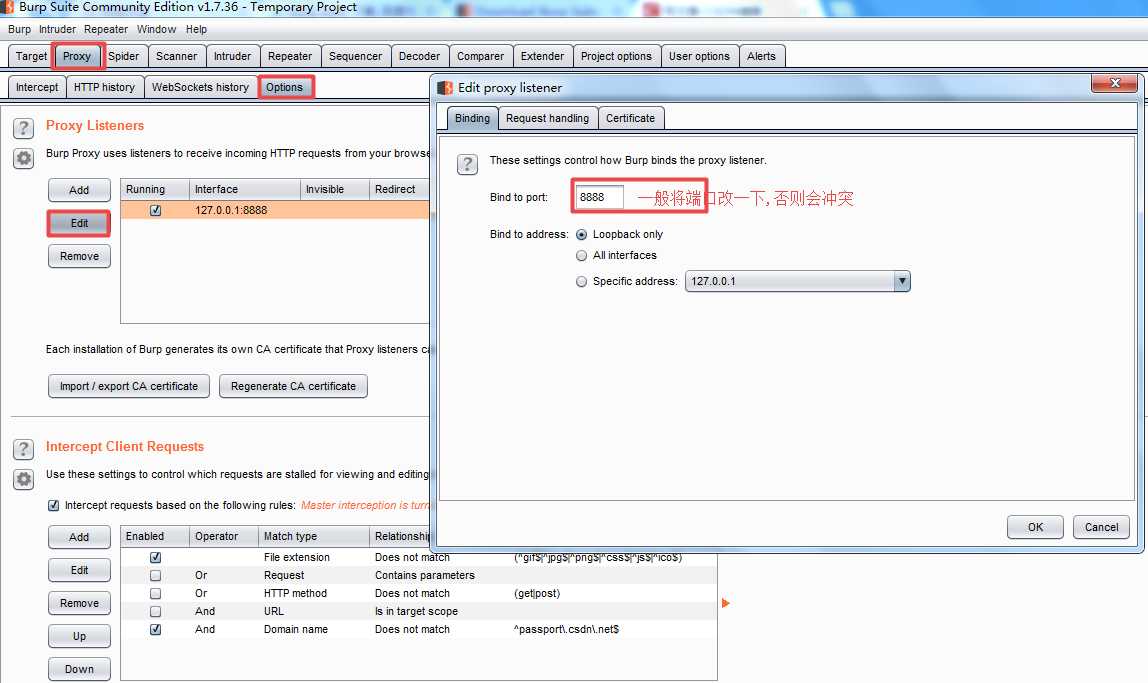Open the Repeater menu in the menu bar
This screenshot has height=683, width=1148.
(105, 29)
